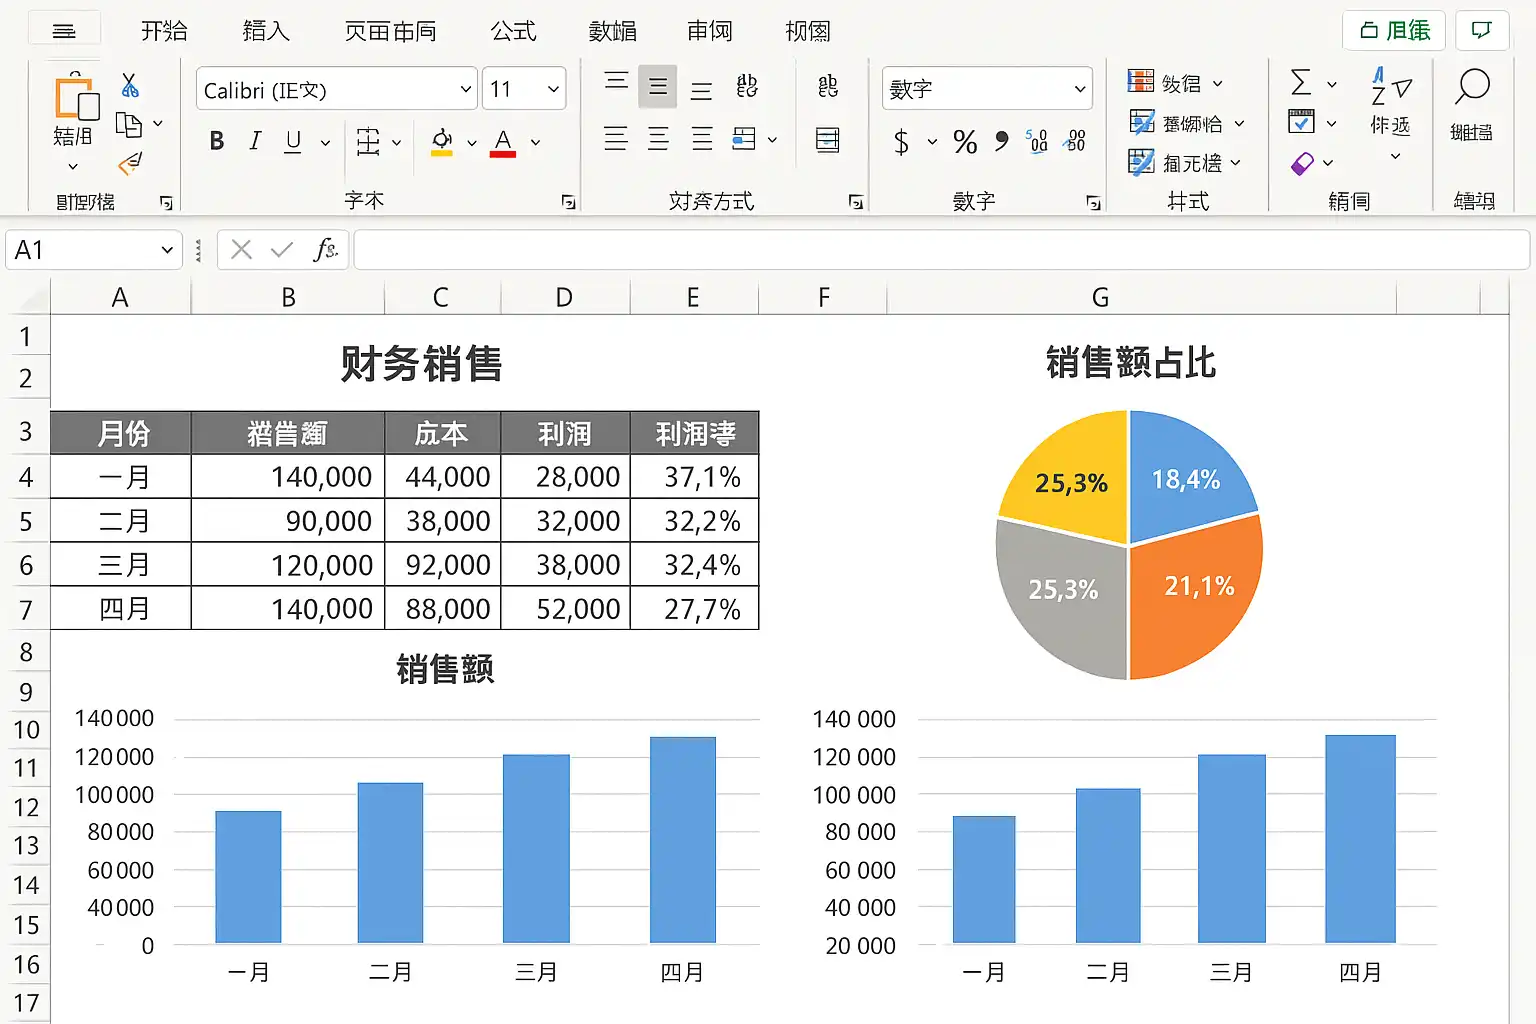The image size is (1536, 1024).
Task: Switch to the 开始 ribbon tab
Action: [164, 31]
